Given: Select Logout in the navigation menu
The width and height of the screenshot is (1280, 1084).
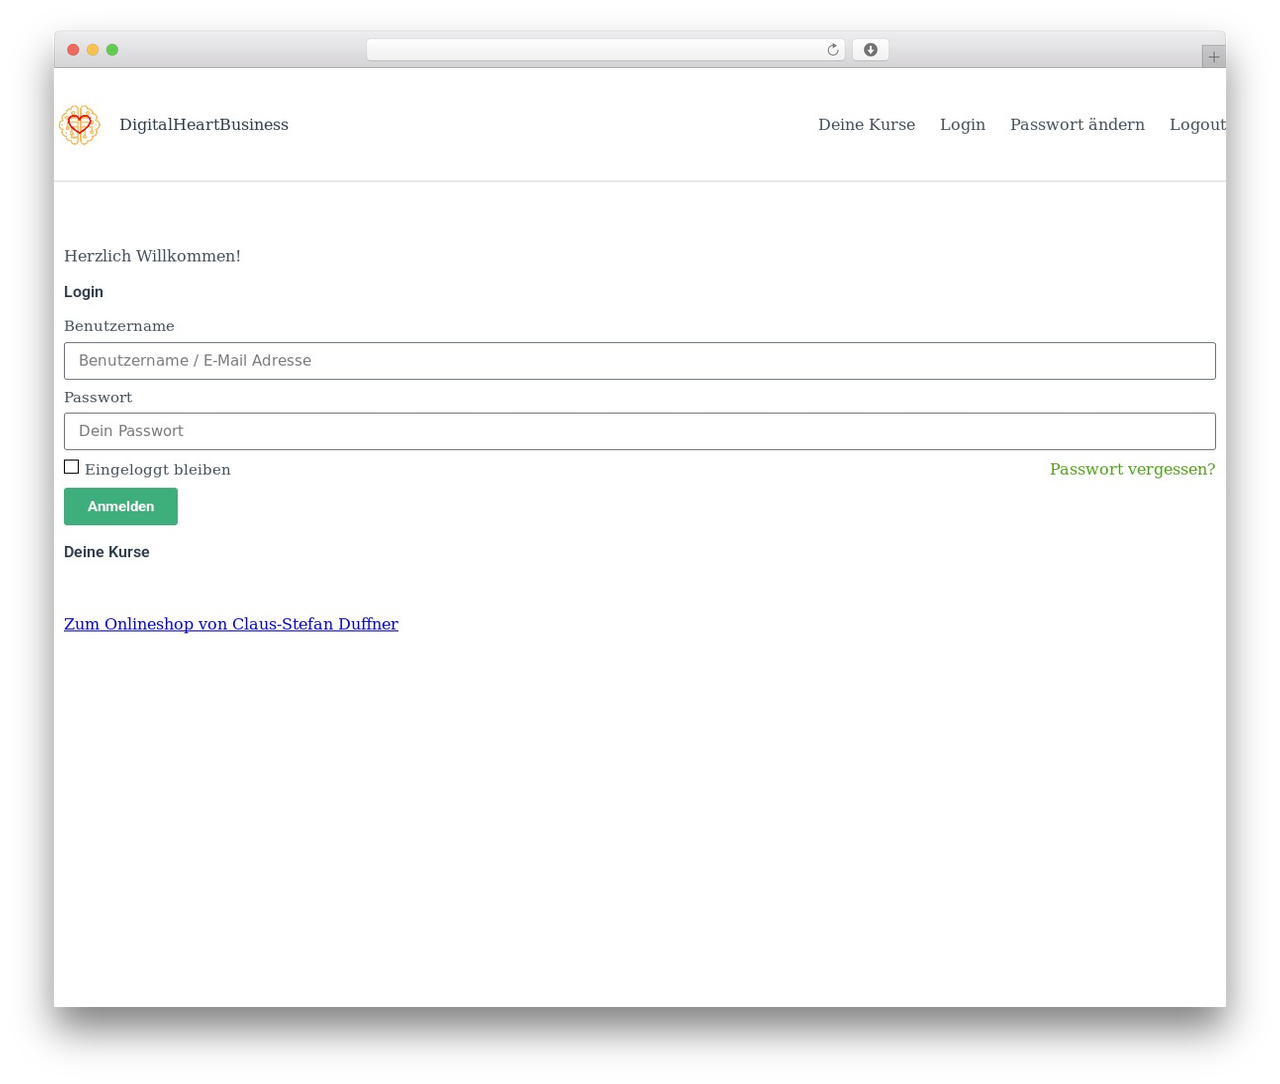Looking at the screenshot, I should (1197, 124).
